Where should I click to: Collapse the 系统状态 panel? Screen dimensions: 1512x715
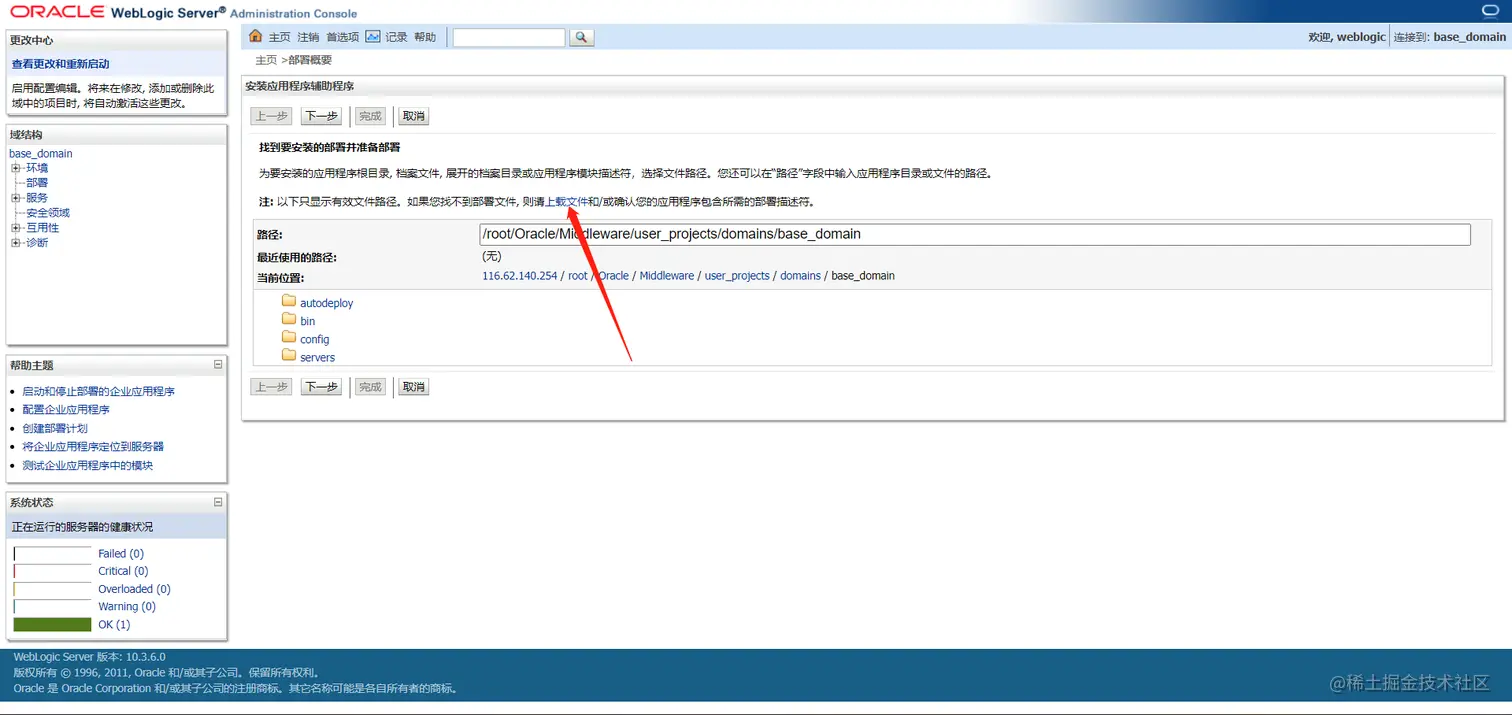pyautogui.click(x=218, y=502)
